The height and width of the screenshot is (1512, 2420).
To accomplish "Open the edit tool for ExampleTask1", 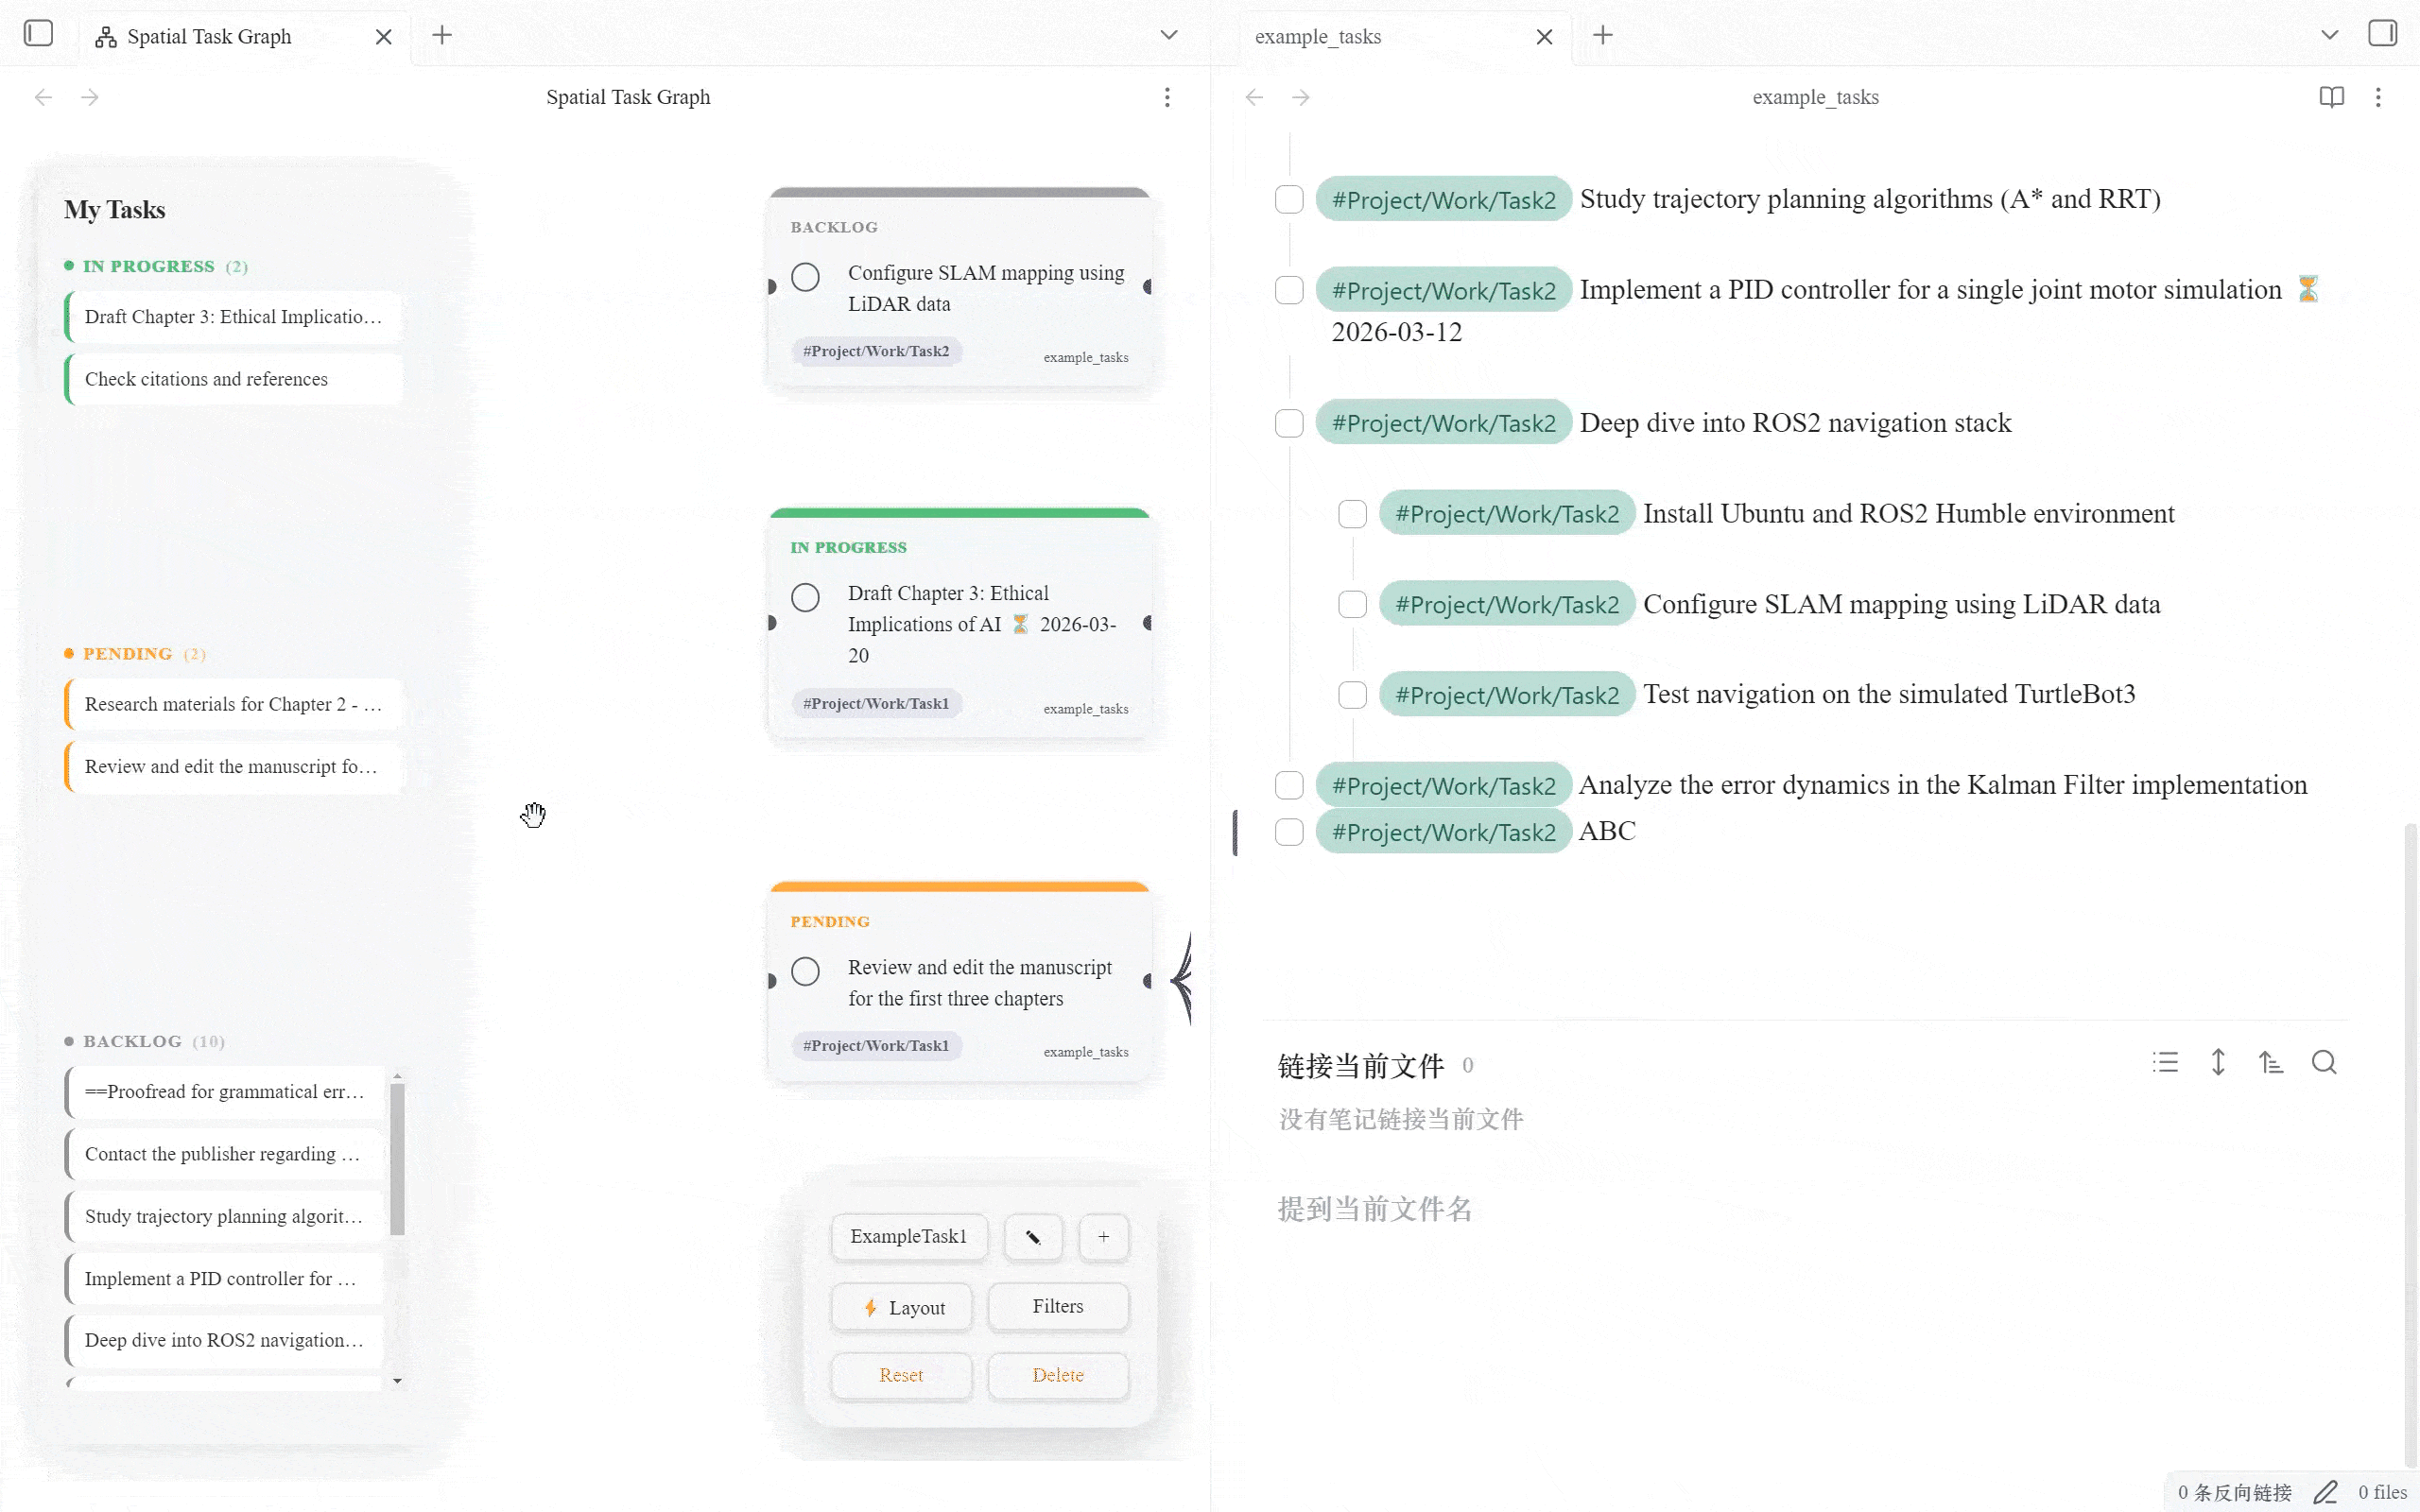I will 1033,1236.
